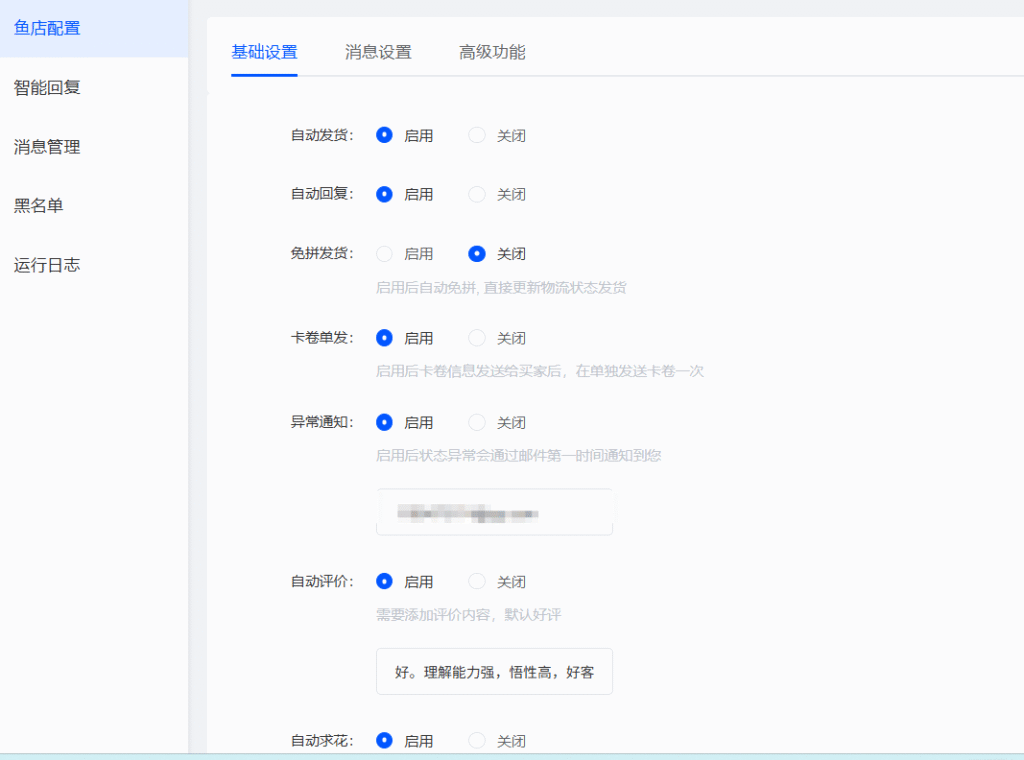This screenshot has width=1024, height=760.
Task: Click the 自动回复 field label
Action: (322, 194)
